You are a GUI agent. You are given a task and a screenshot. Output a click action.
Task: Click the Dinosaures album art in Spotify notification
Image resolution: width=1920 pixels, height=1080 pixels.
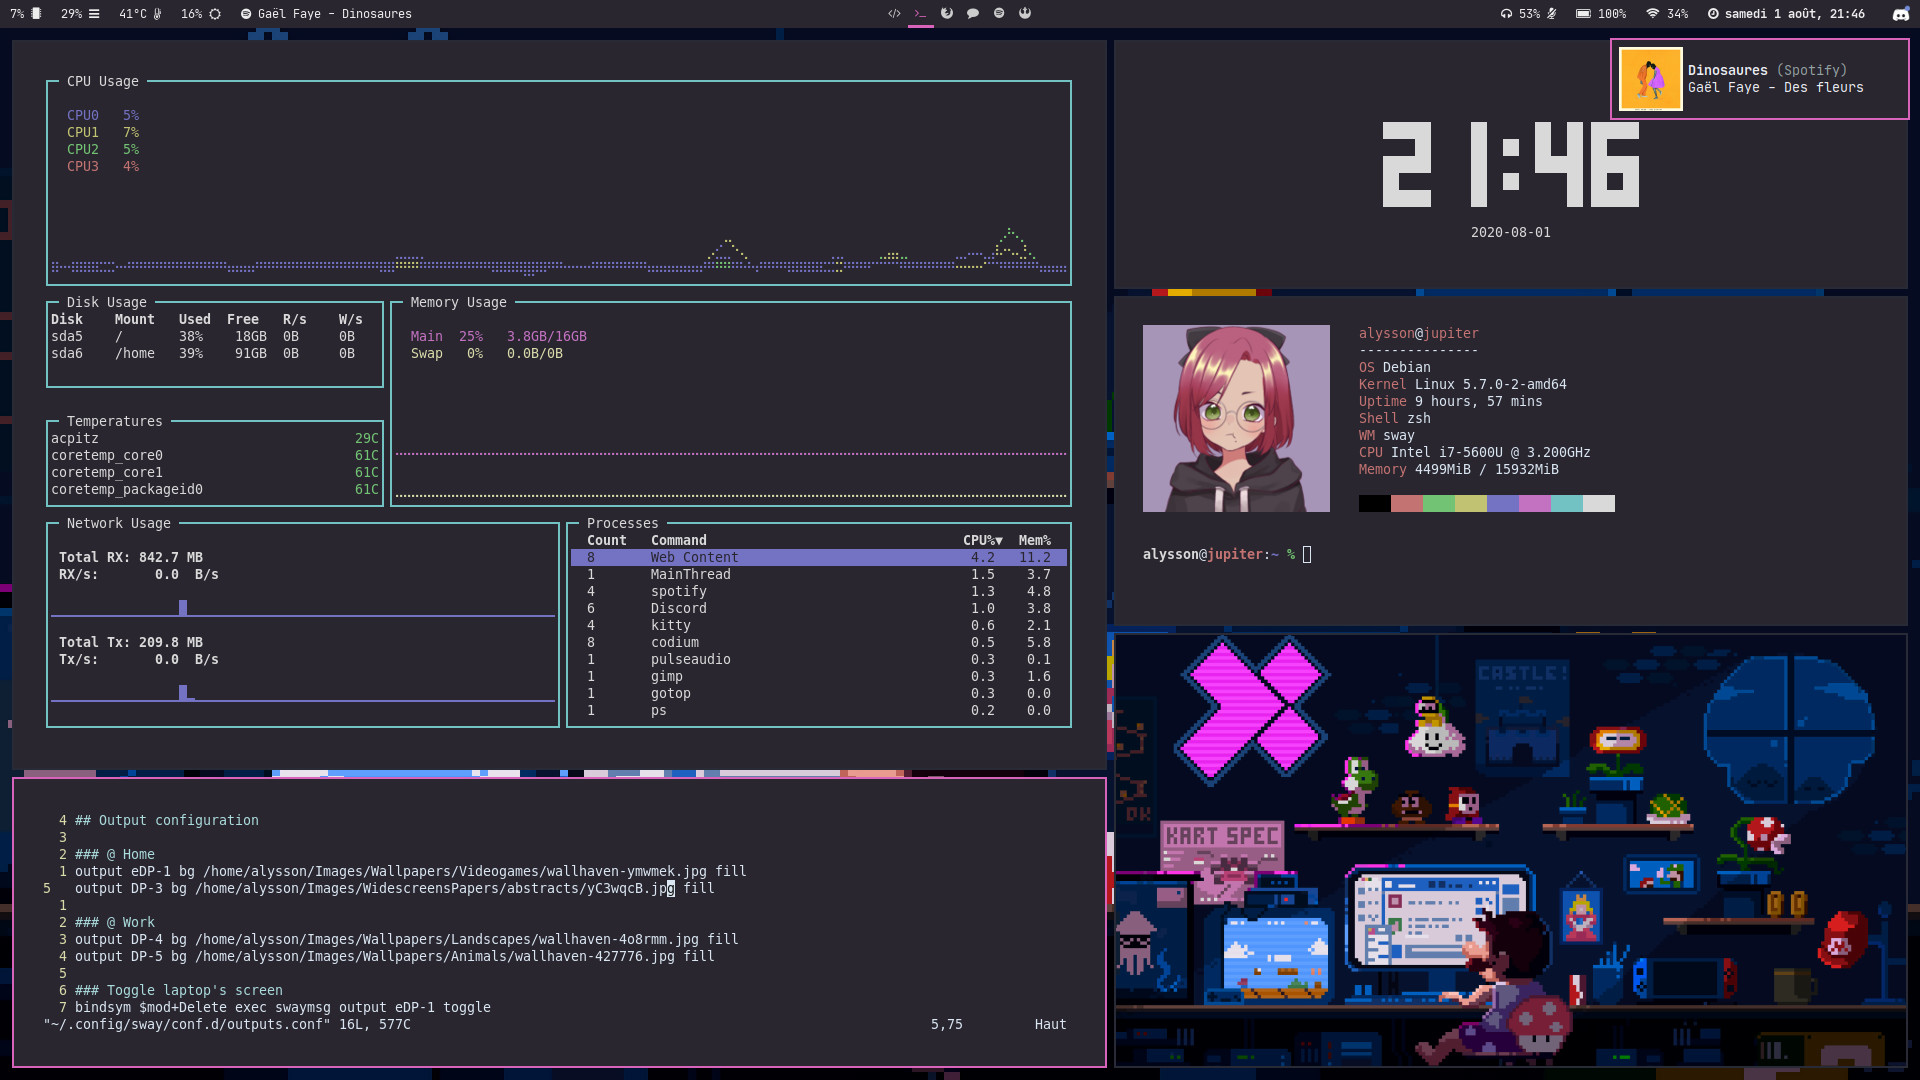click(1651, 79)
